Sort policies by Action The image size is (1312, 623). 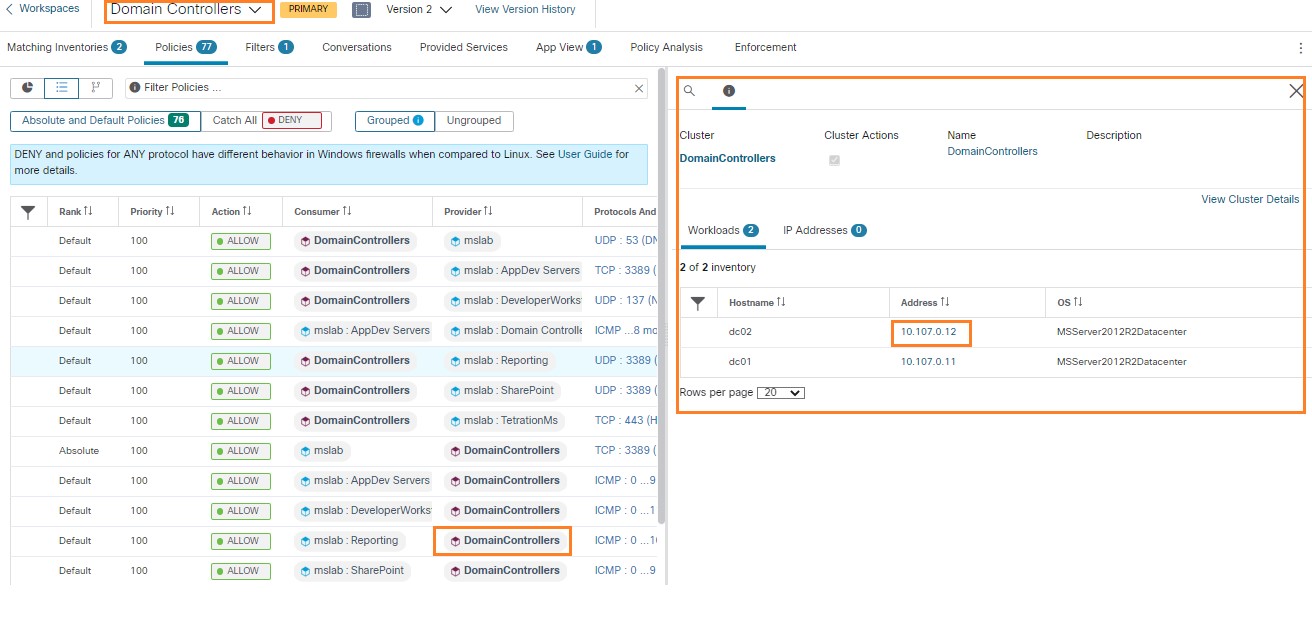click(231, 212)
